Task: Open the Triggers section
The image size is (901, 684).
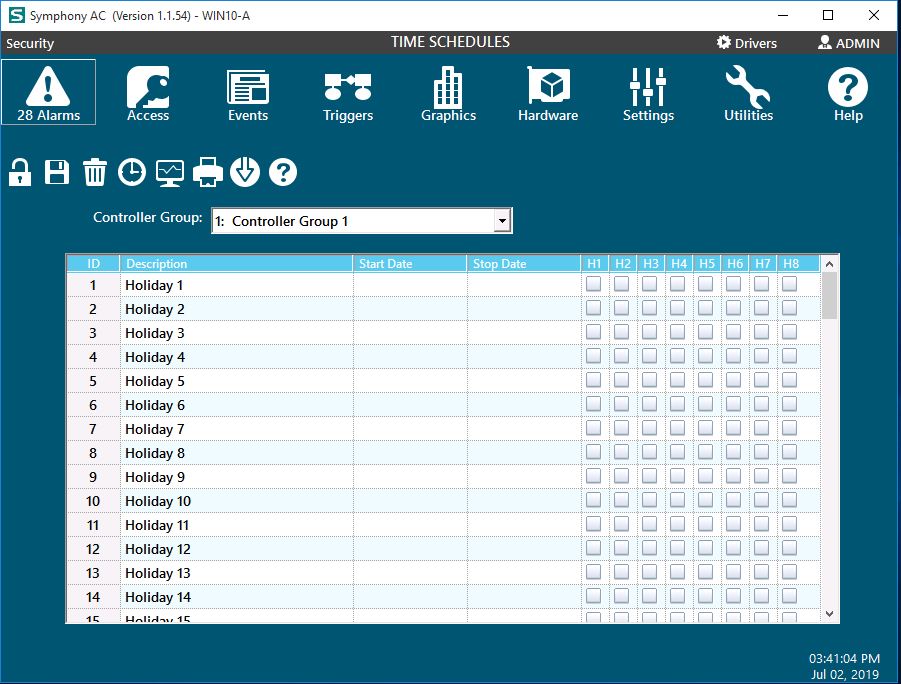Action: 348,97
